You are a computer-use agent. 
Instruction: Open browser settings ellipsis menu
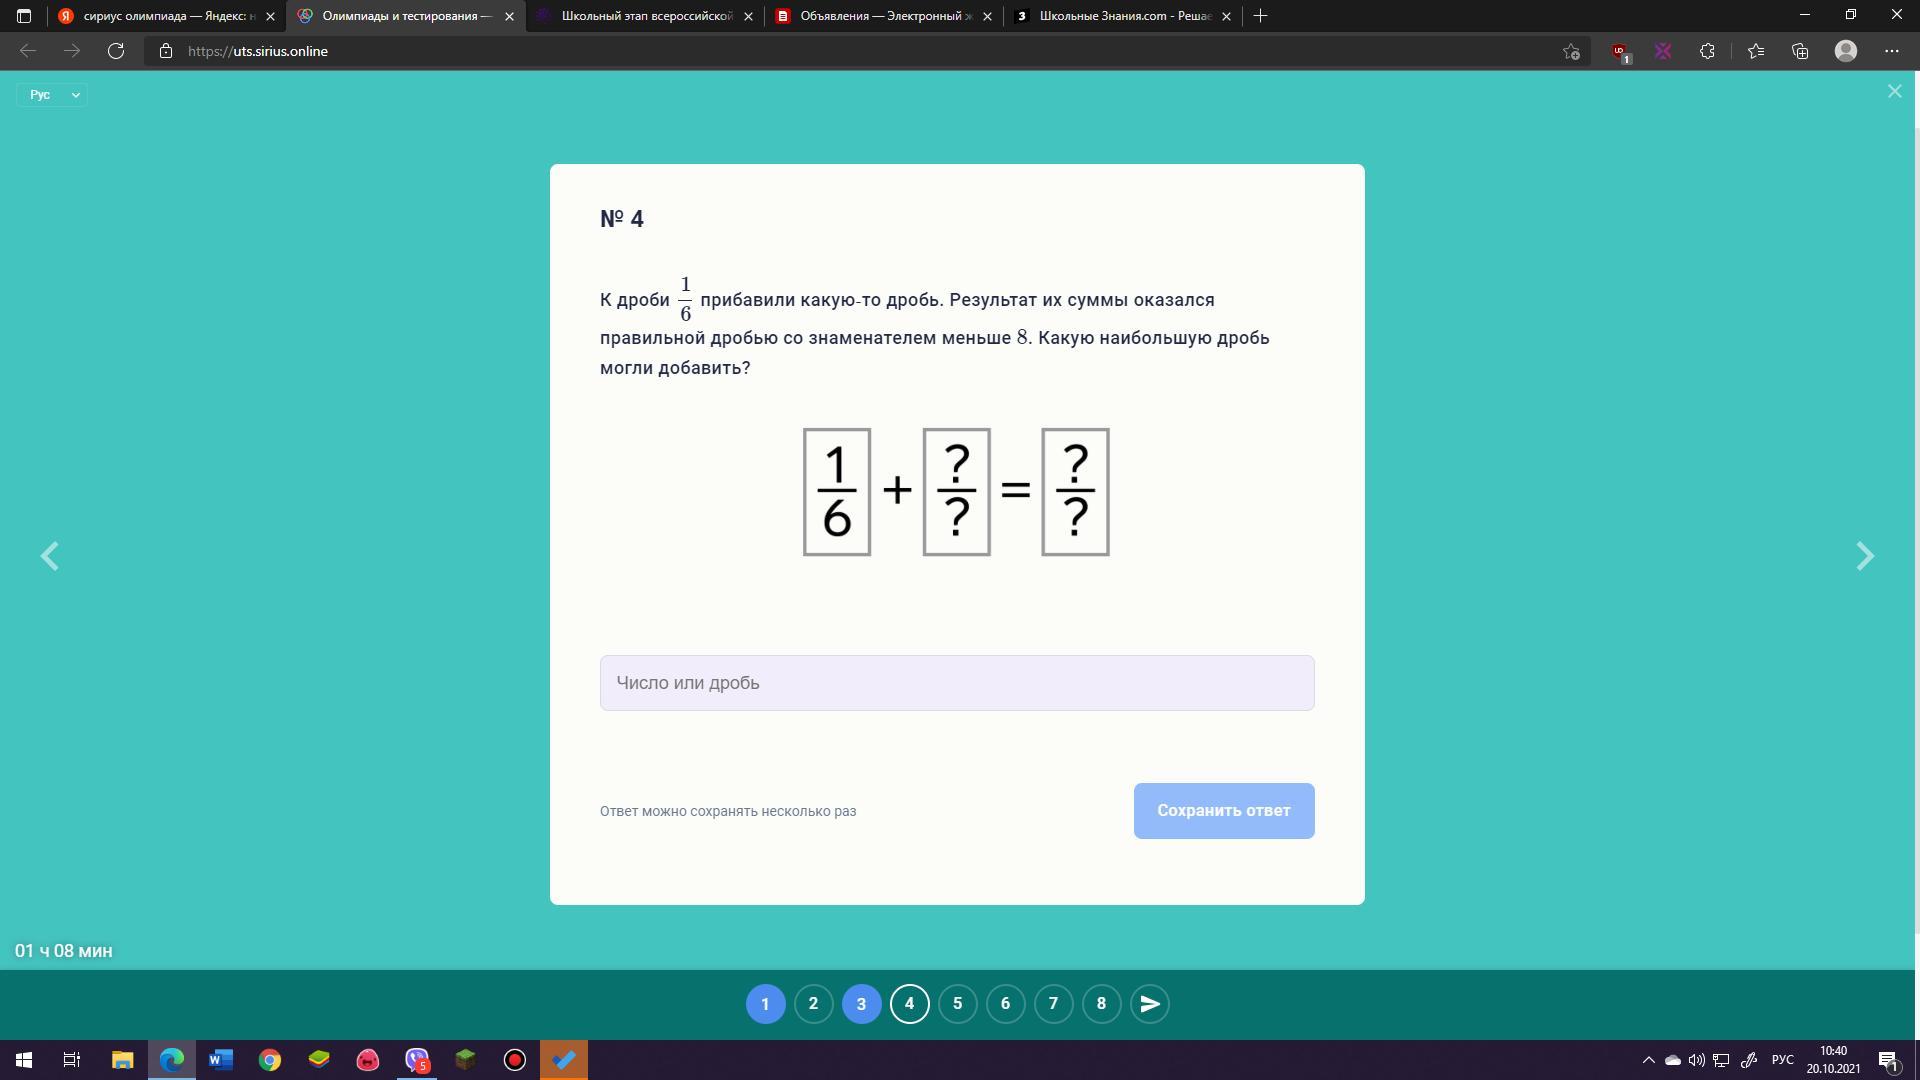pos(1891,51)
